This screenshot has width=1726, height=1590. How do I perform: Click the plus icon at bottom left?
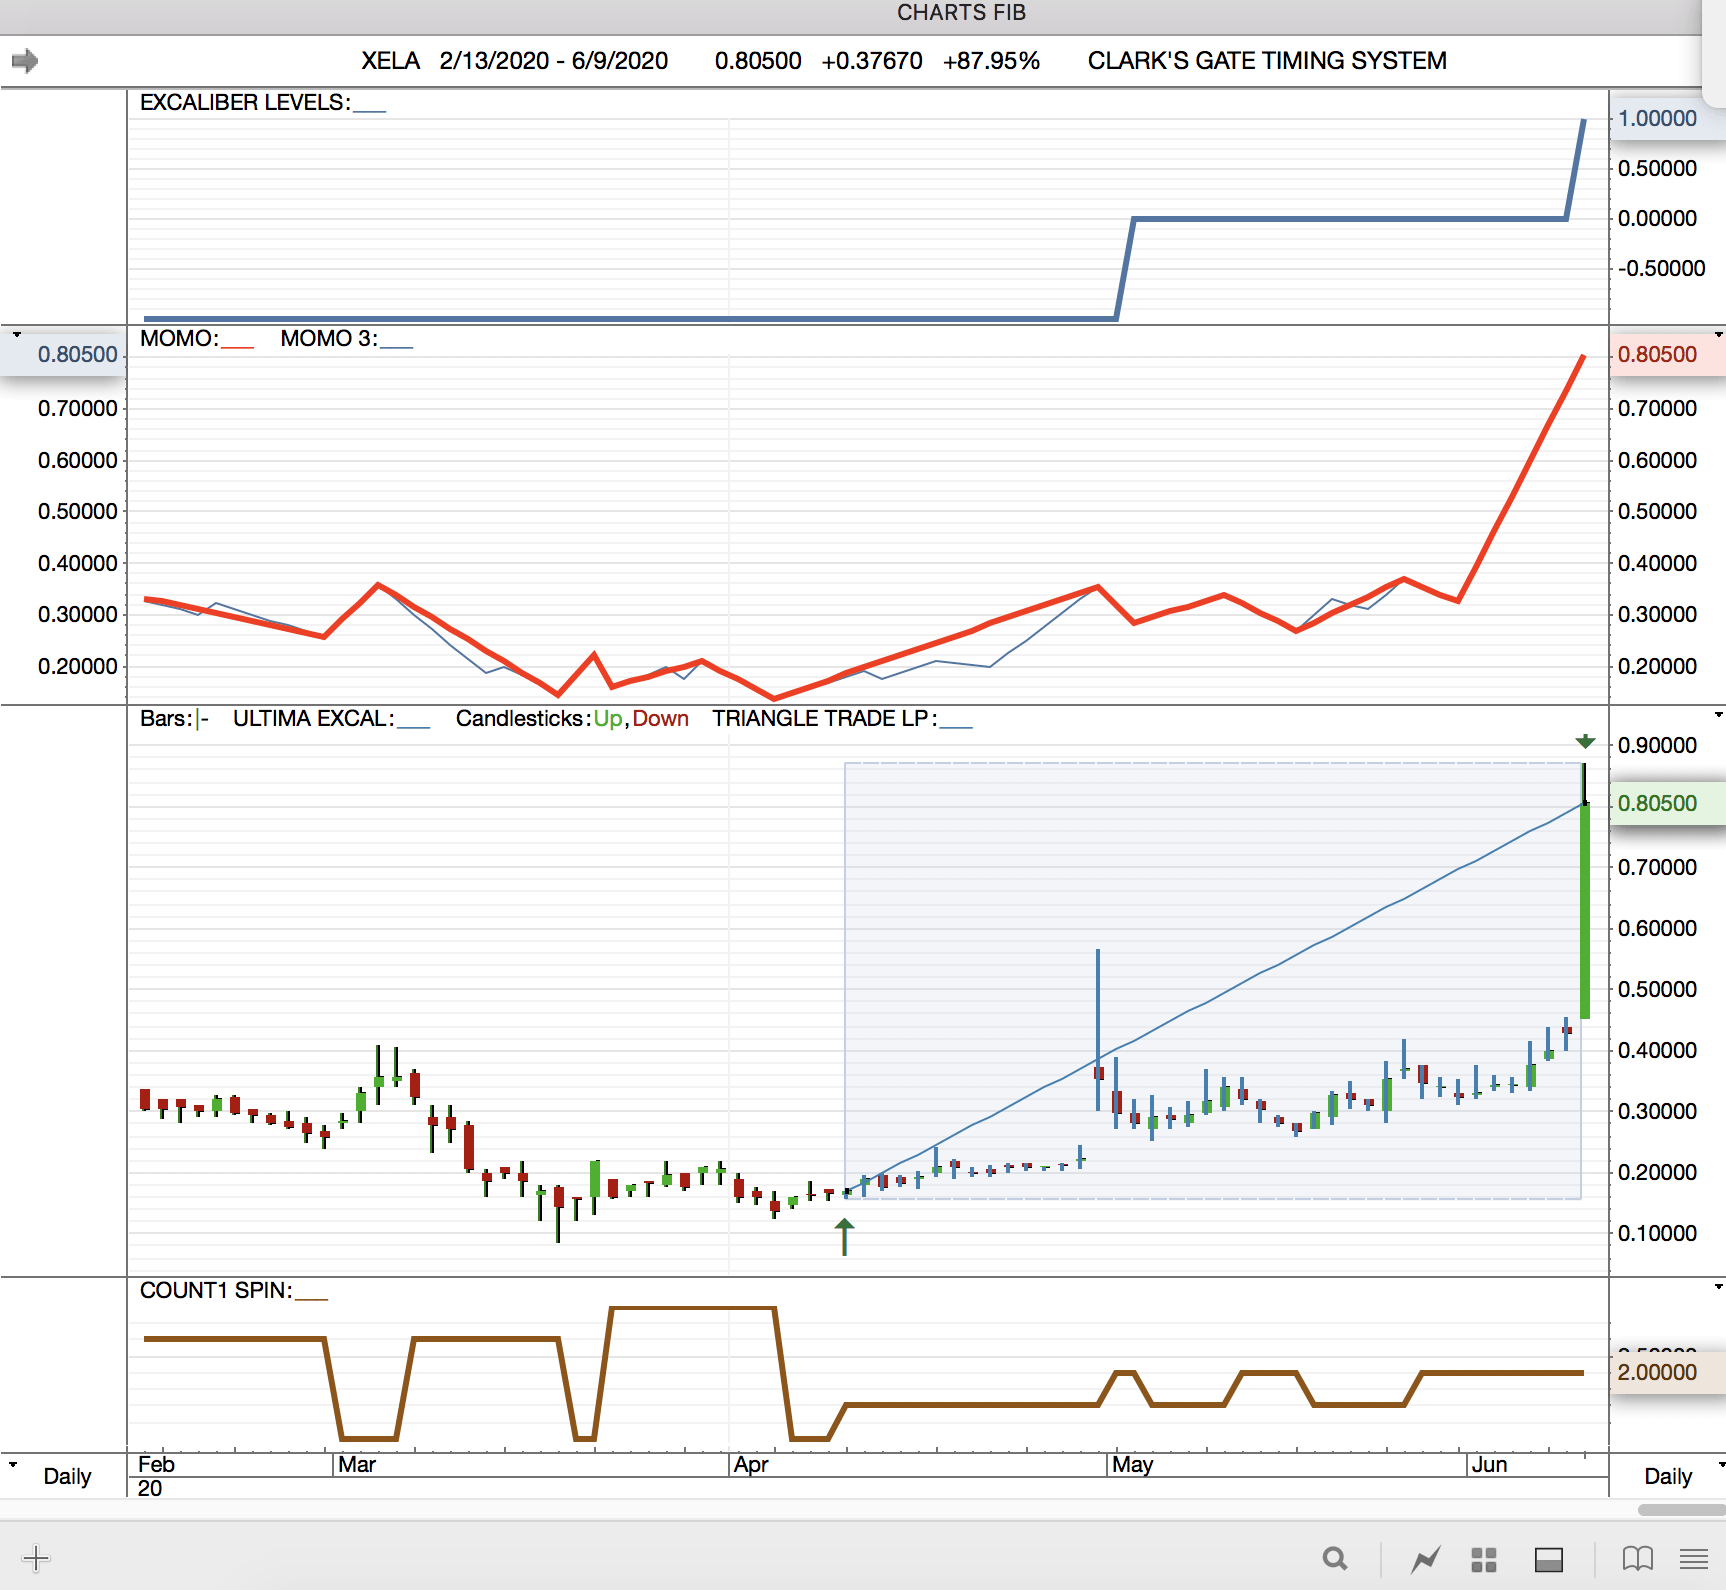[x=35, y=1558]
